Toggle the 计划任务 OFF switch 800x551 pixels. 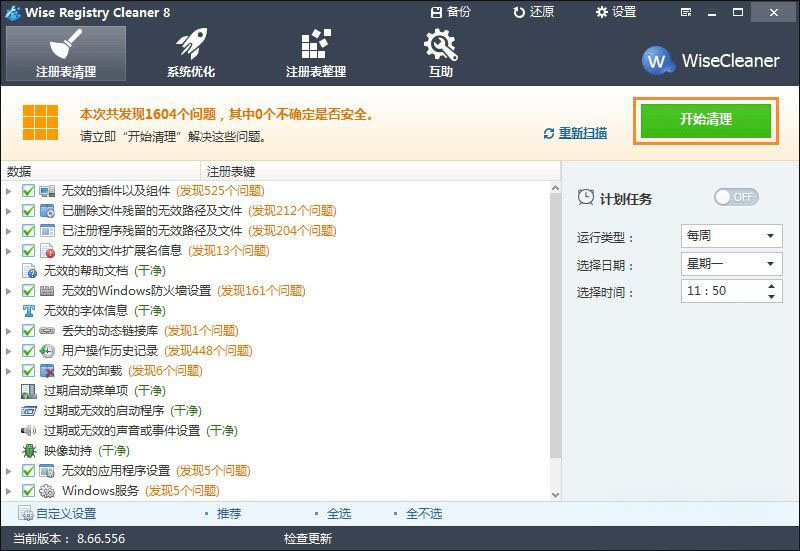click(x=736, y=197)
